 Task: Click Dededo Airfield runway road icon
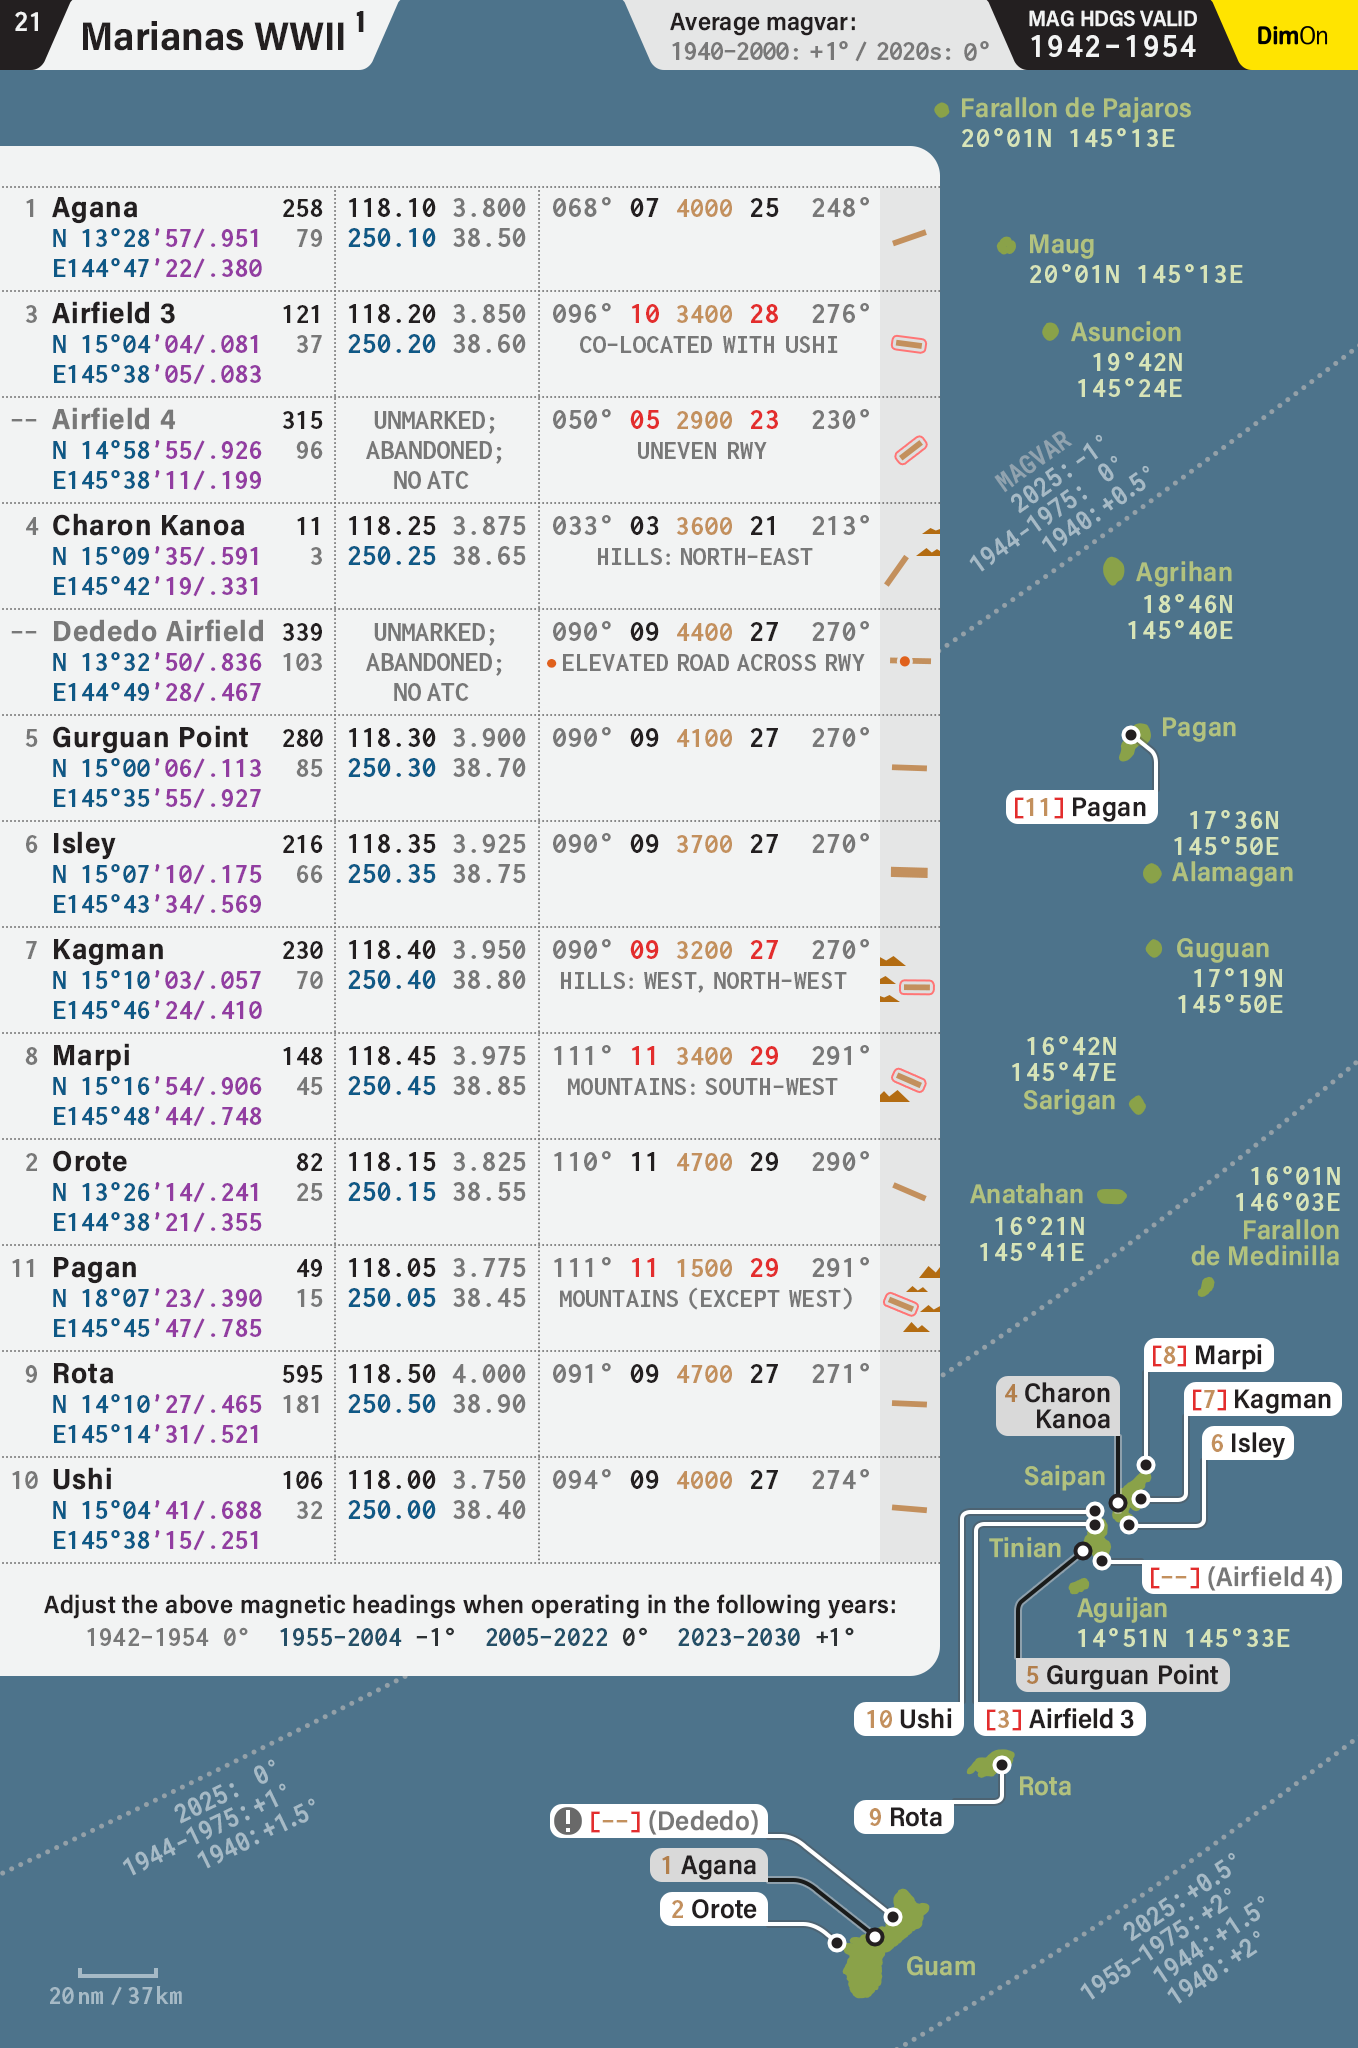click(910, 661)
